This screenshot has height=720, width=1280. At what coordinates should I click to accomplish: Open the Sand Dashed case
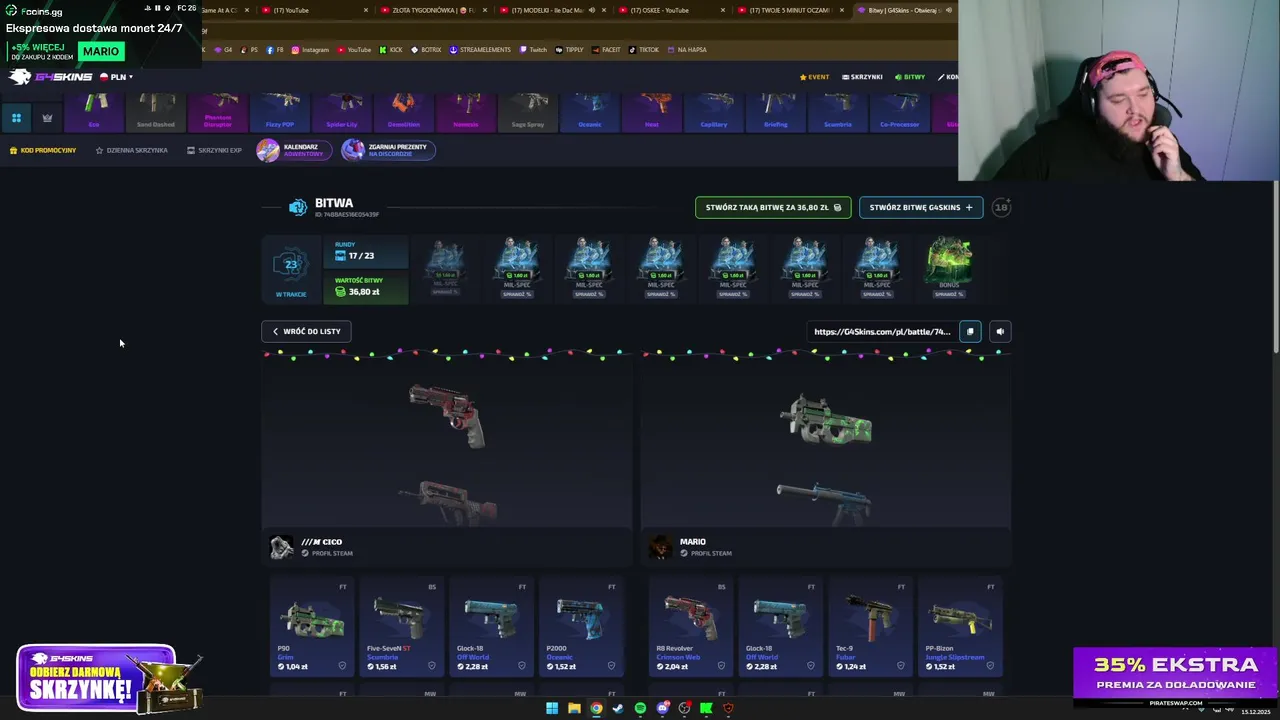[x=156, y=111]
